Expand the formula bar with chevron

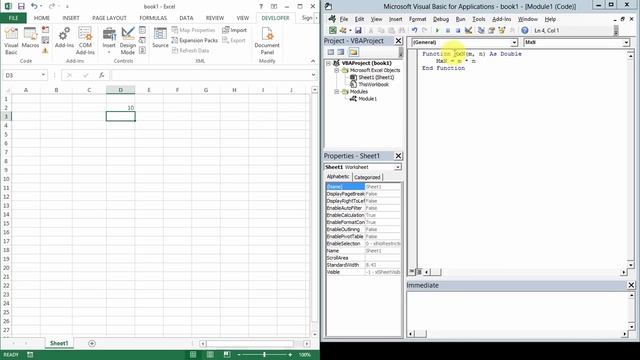click(x=313, y=75)
